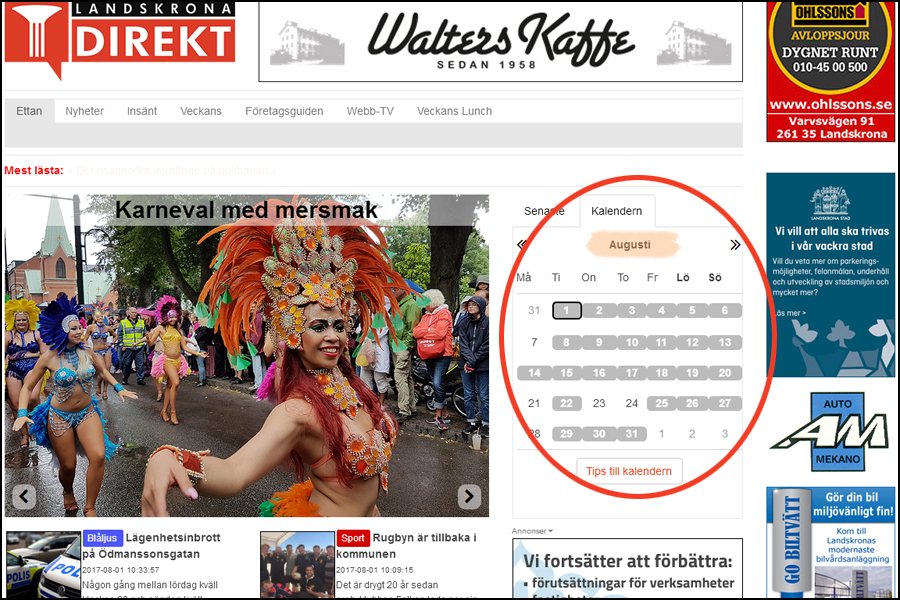900x600 pixels.
Task: Open the Företagsguiden menu item
Action: tap(284, 111)
